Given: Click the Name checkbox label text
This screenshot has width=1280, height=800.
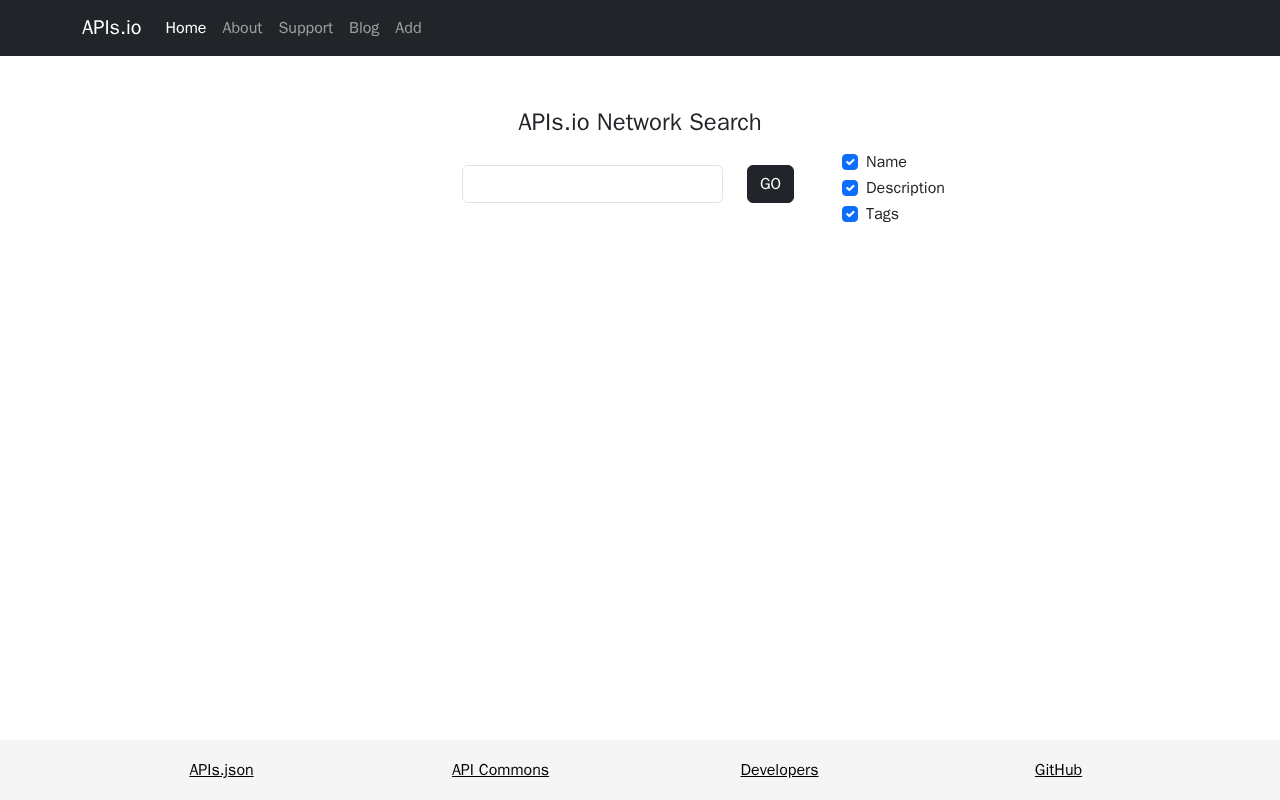Looking at the screenshot, I should [886, 162].
